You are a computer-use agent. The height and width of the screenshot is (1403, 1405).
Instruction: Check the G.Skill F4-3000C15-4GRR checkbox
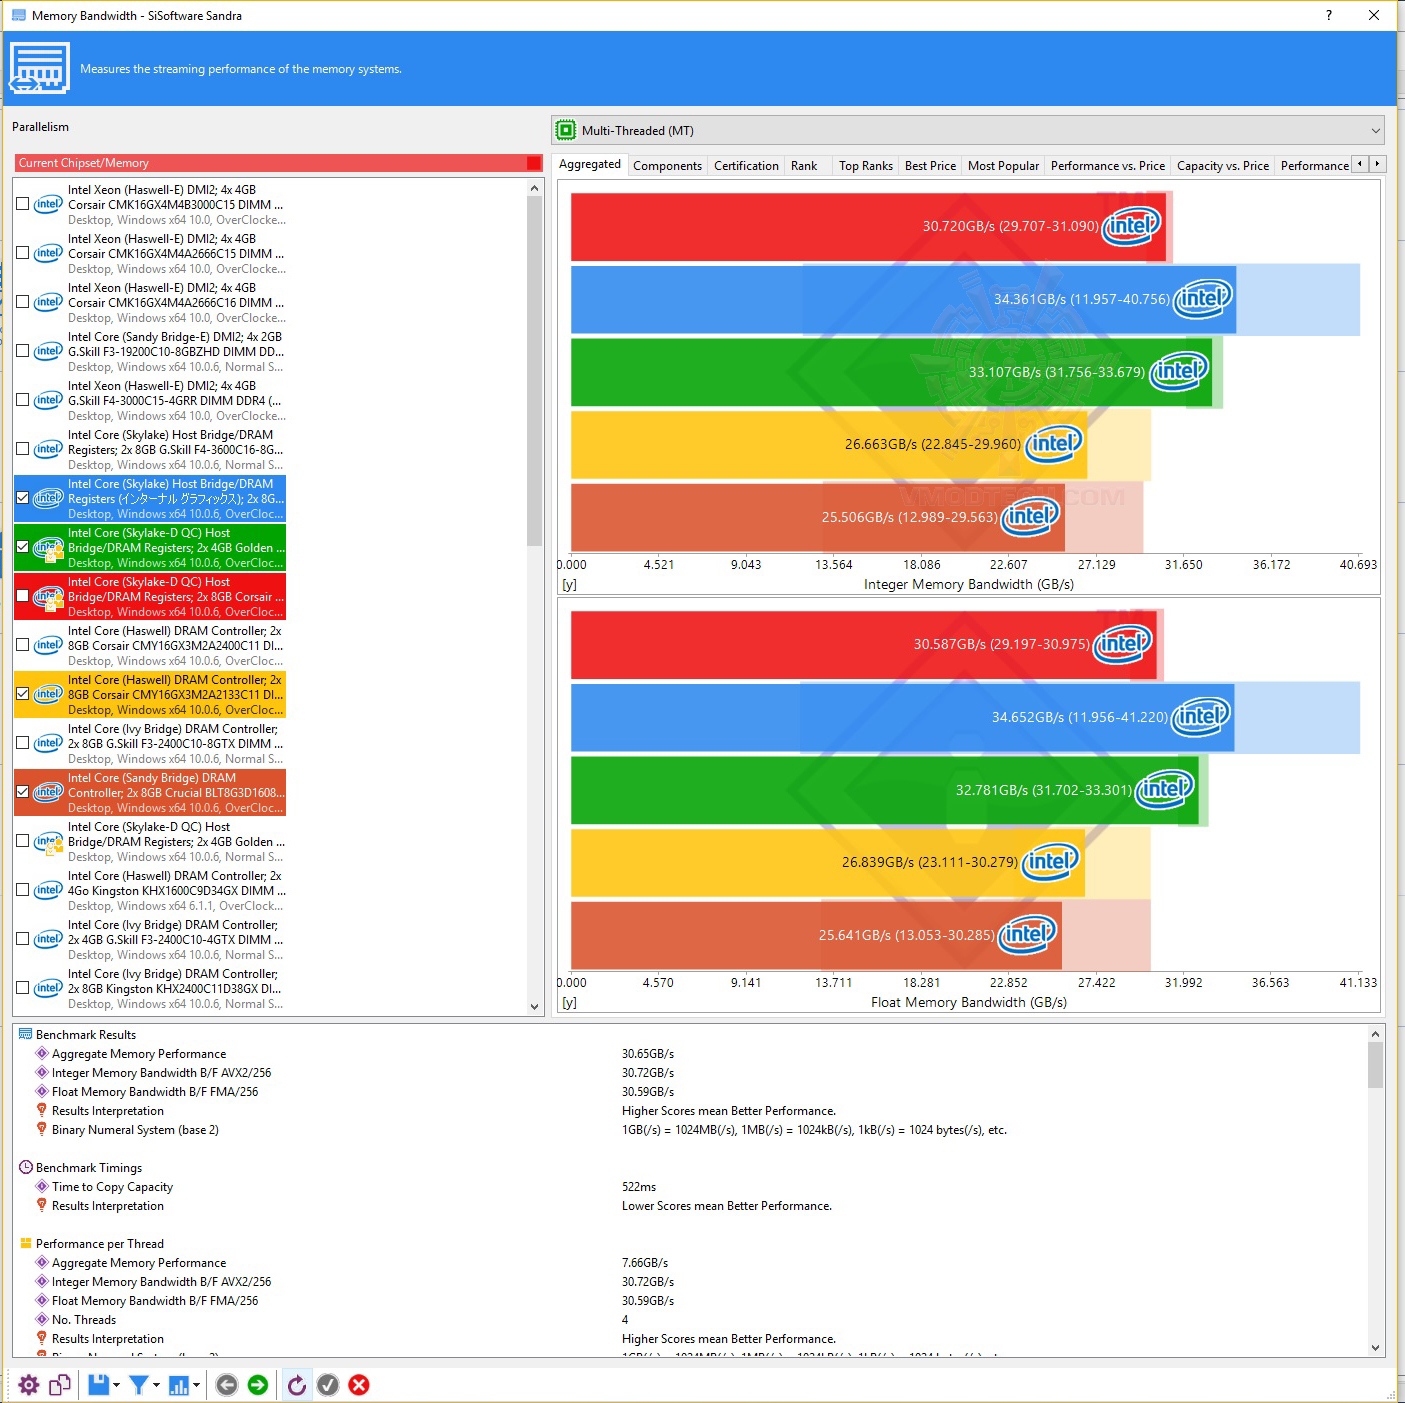tap(23, 400)
